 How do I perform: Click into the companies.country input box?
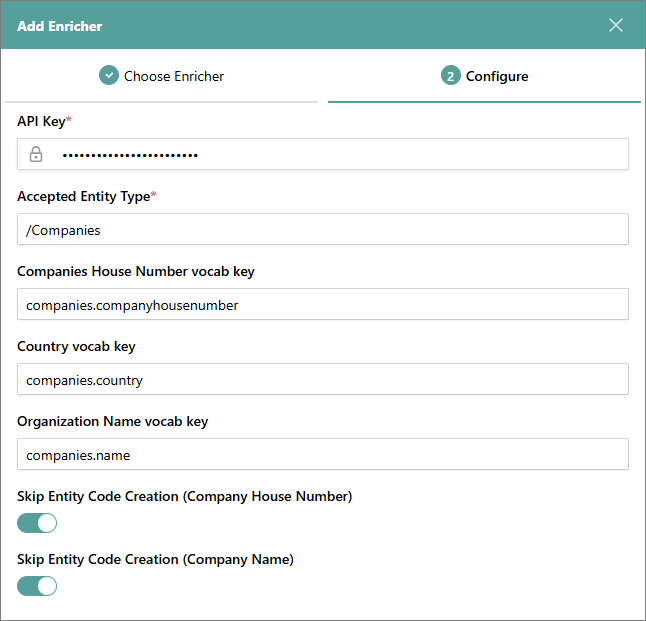322,379
